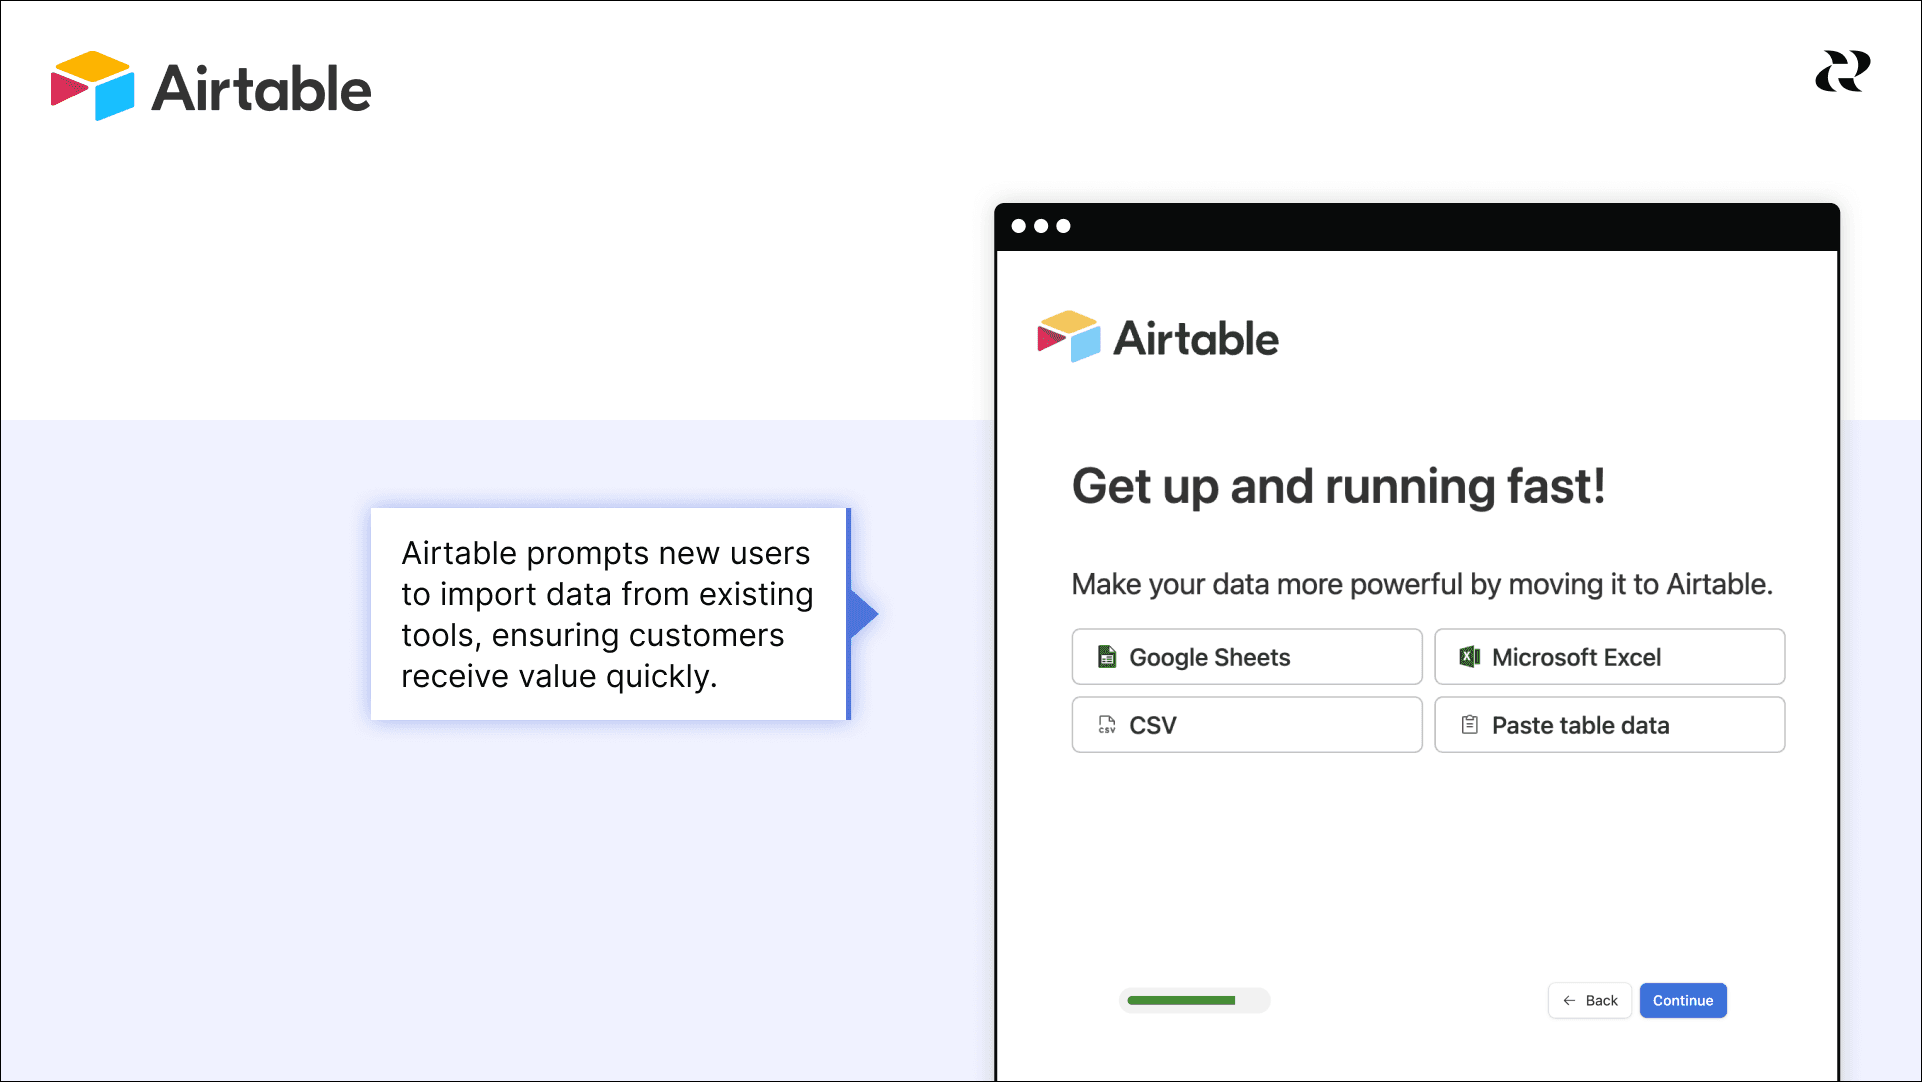Screen dimensions: 1922x1082
Task: Go back with the Back button
Action: [x=1590, y=1001]
